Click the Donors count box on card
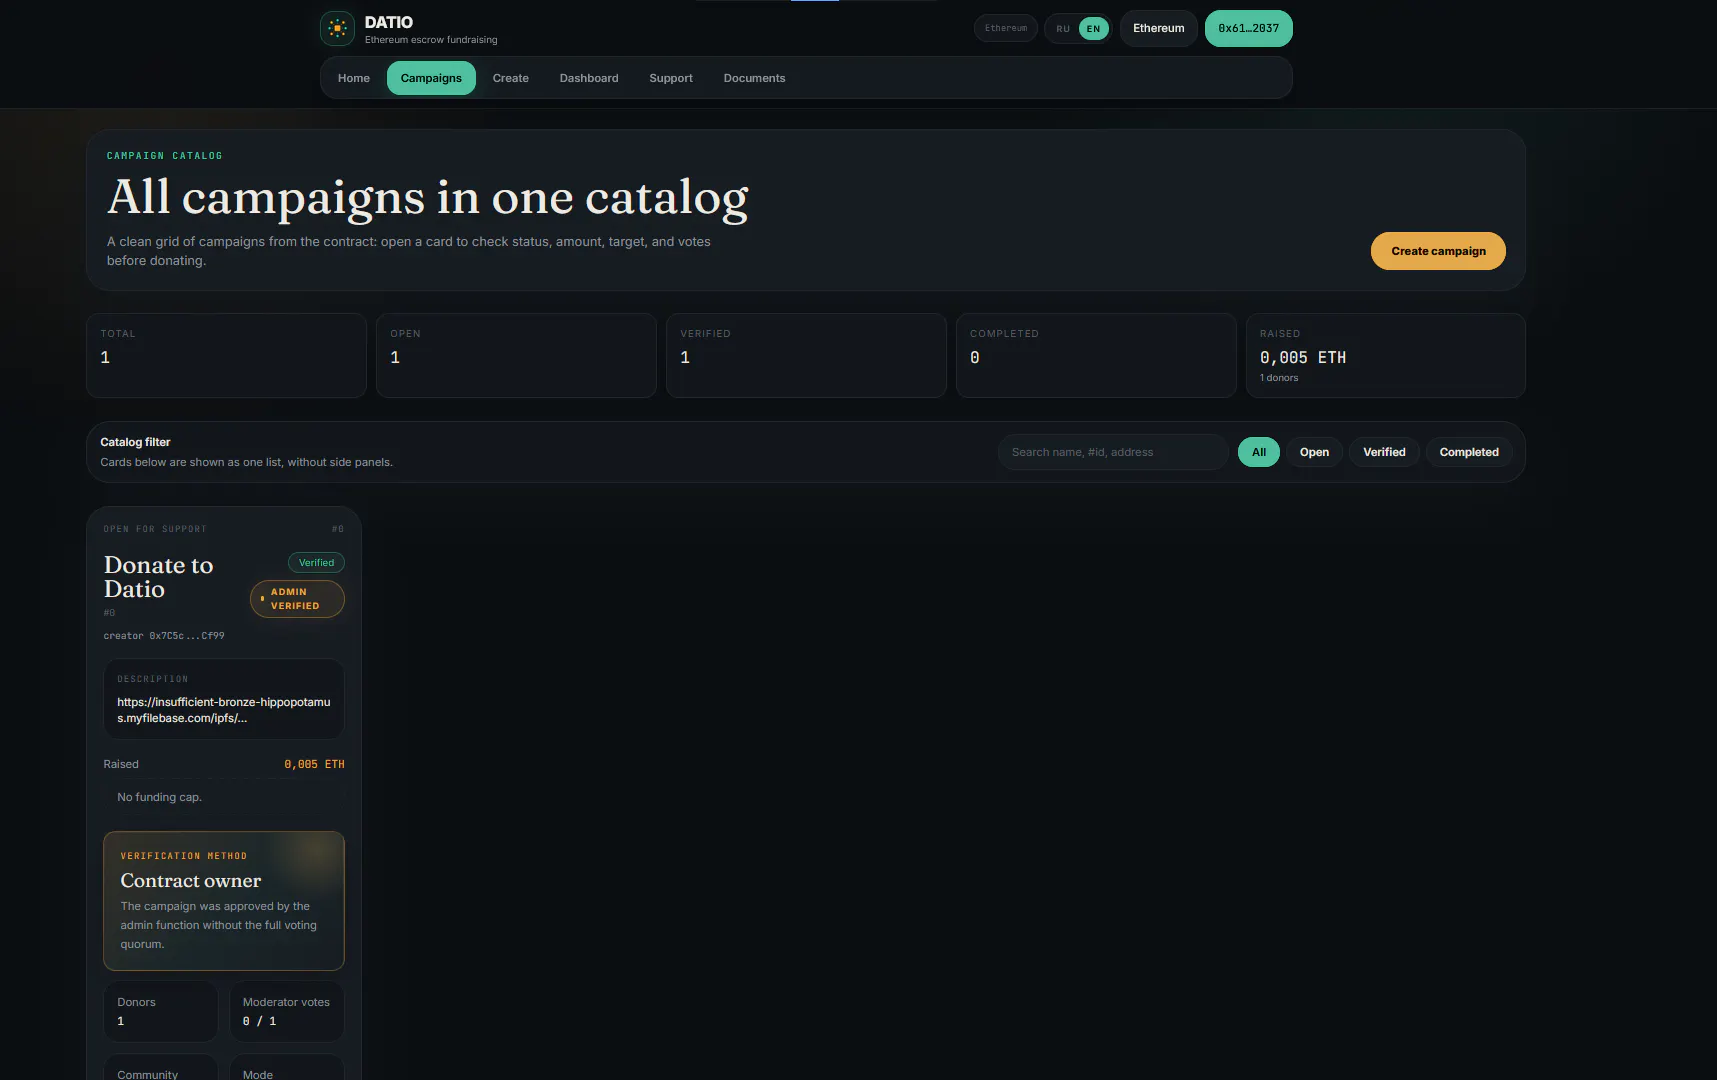 (x=161, y=1011)
